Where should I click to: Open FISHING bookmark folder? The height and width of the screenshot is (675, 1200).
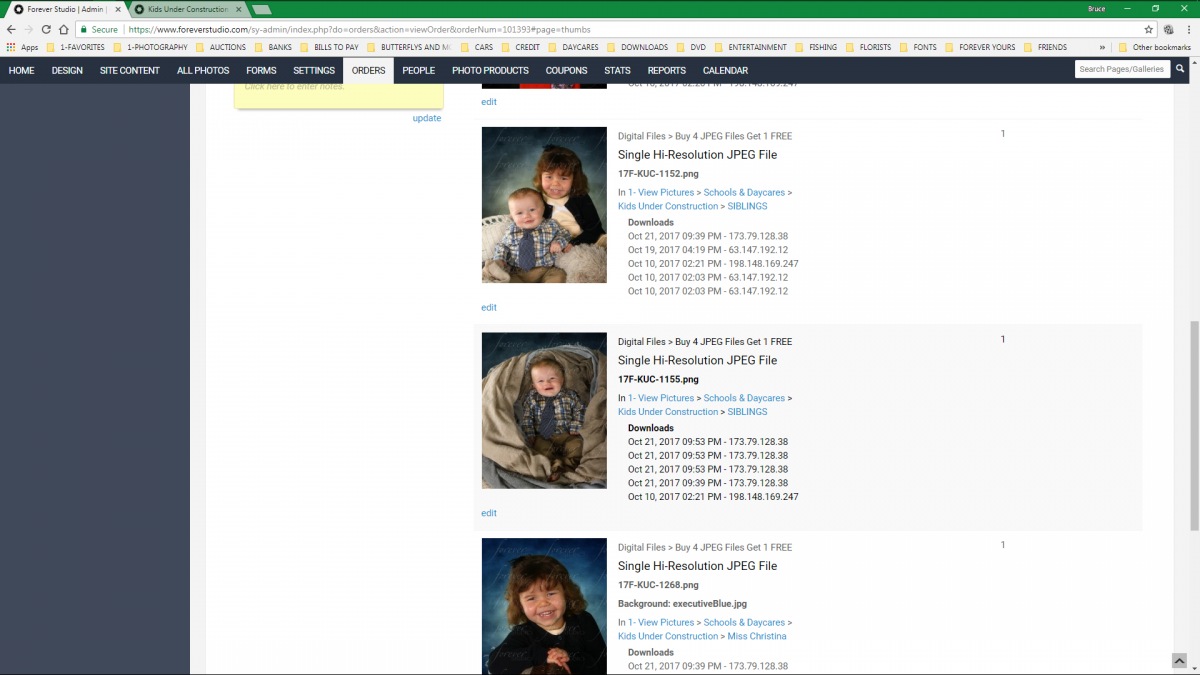pos(816,47)
